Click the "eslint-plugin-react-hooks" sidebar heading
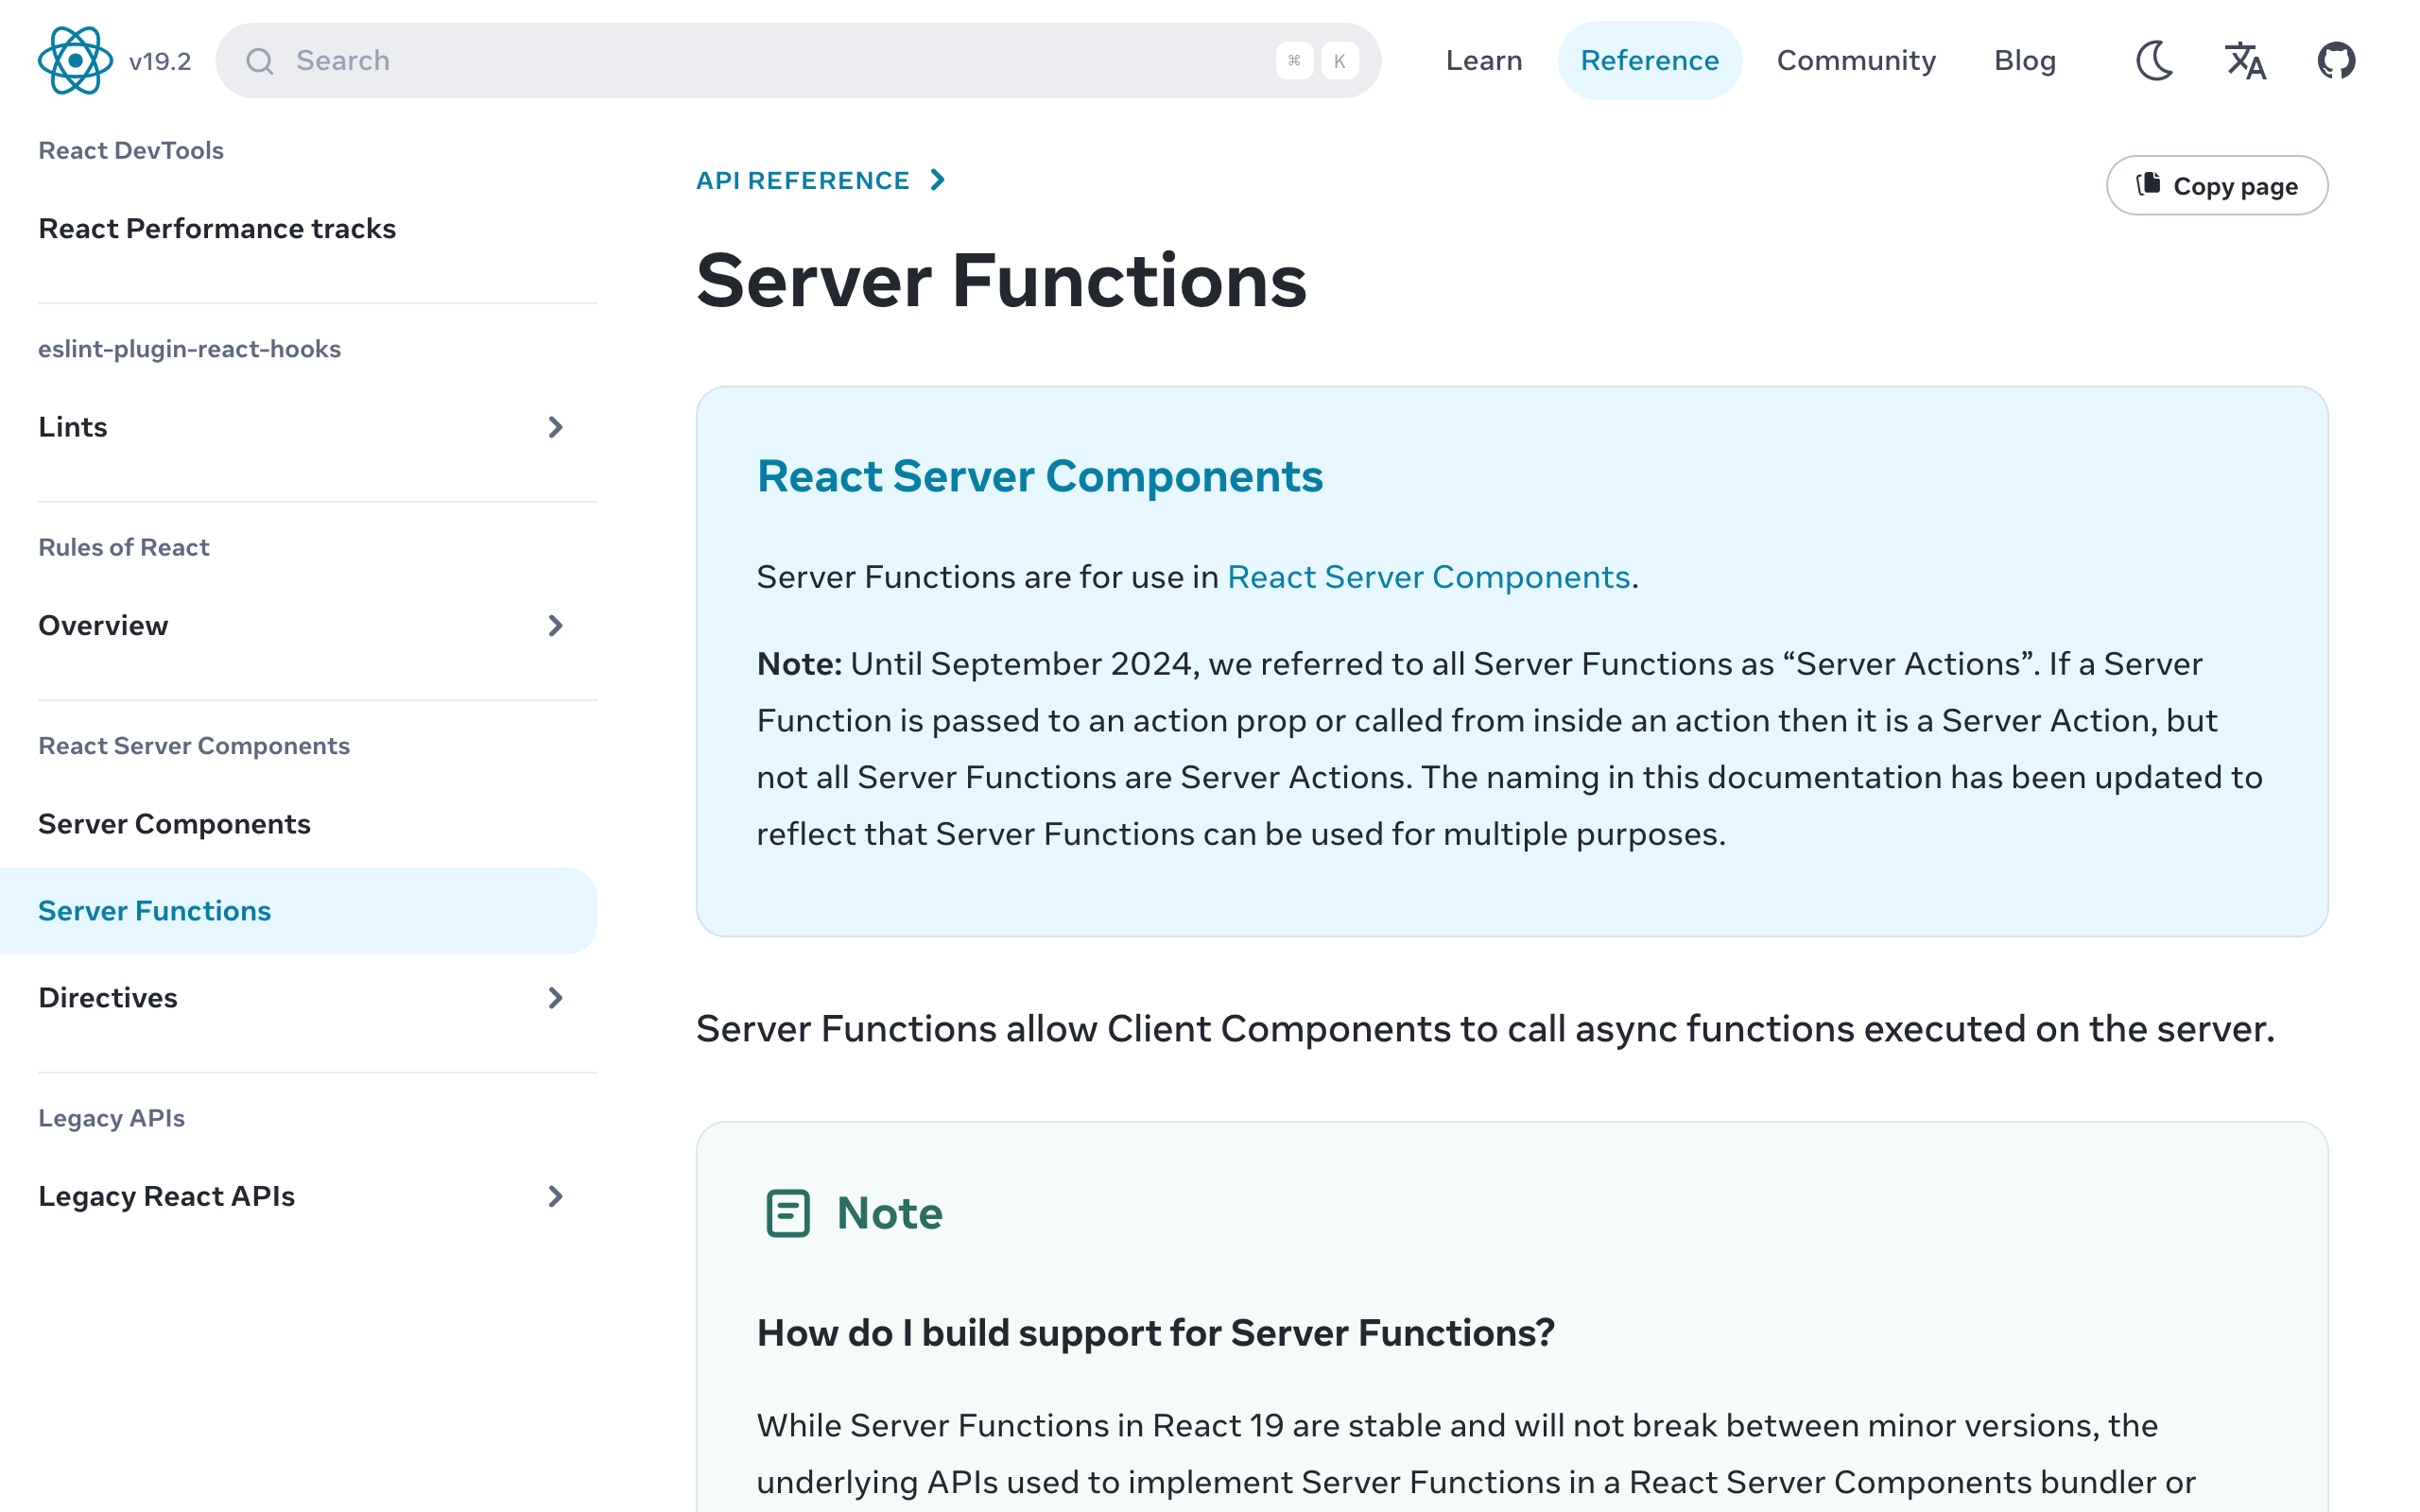Screen dimensions: 2420x1512 190,349
